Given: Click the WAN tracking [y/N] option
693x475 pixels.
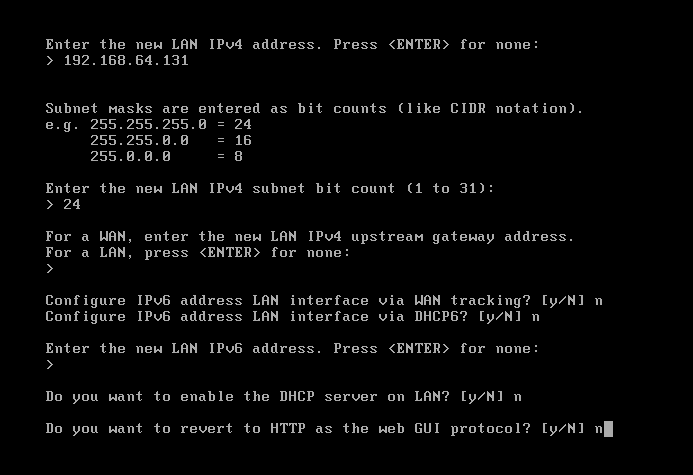Looking at the screenshot, I should pos(563,301).
